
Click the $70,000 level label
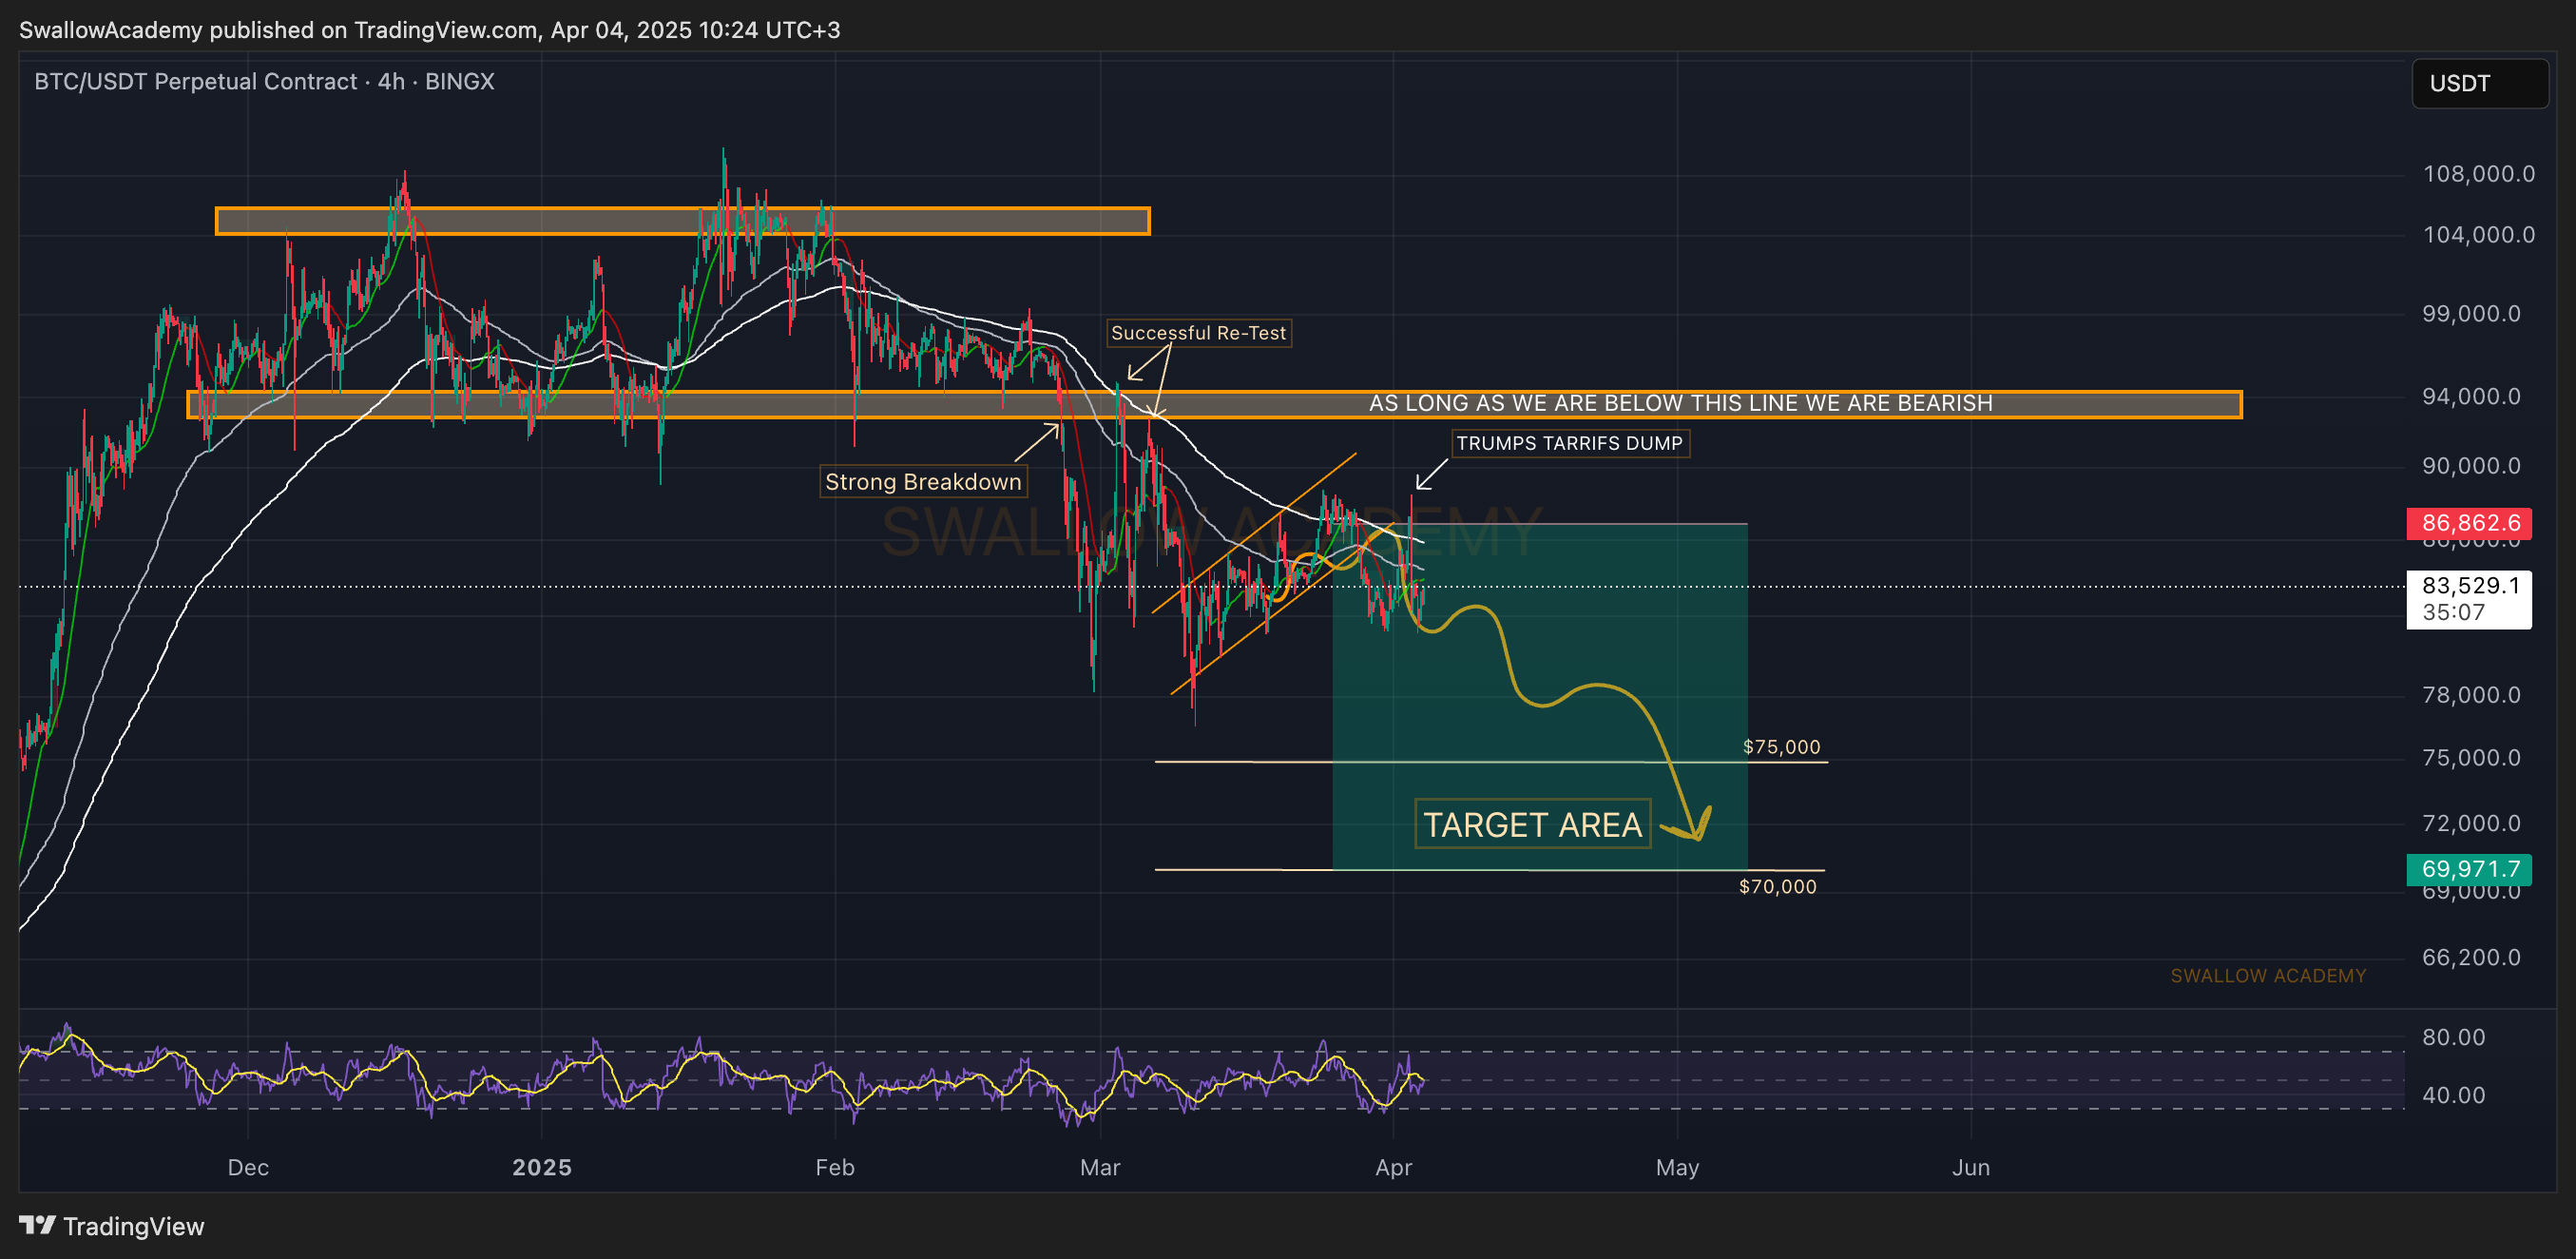[x=1777, y=887]
